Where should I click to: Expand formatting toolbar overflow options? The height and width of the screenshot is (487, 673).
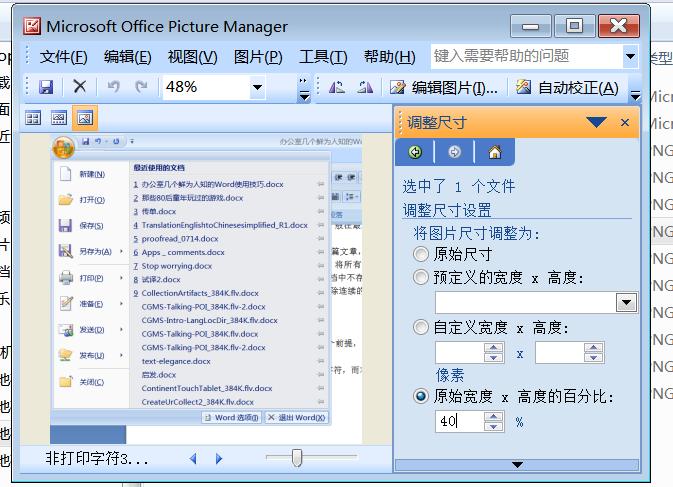[x=635, y=90]
